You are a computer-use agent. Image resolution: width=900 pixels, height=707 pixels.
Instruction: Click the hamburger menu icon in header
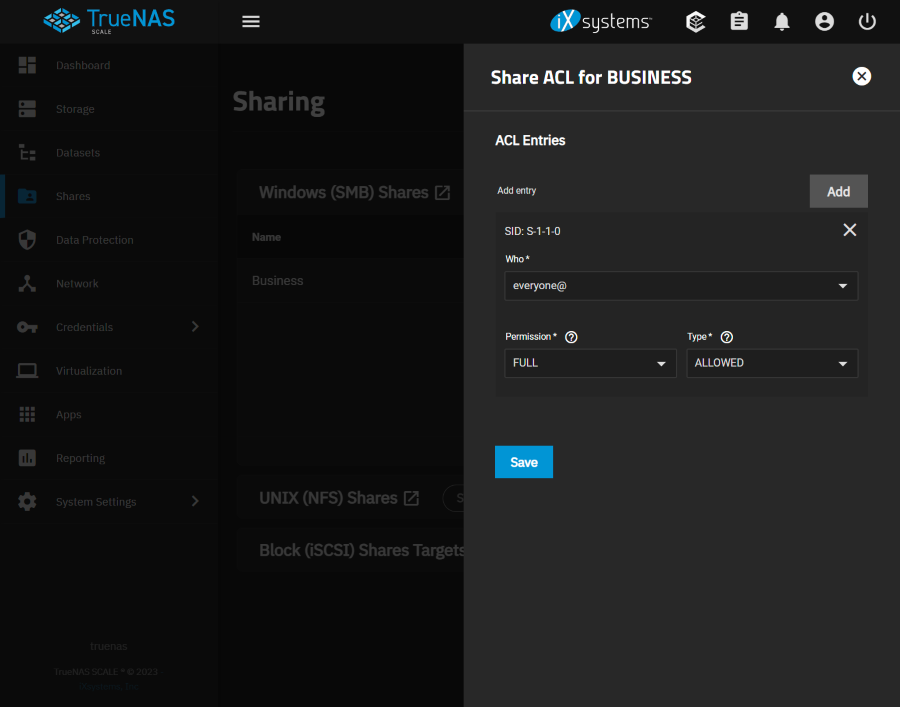[x=251, y=21]
